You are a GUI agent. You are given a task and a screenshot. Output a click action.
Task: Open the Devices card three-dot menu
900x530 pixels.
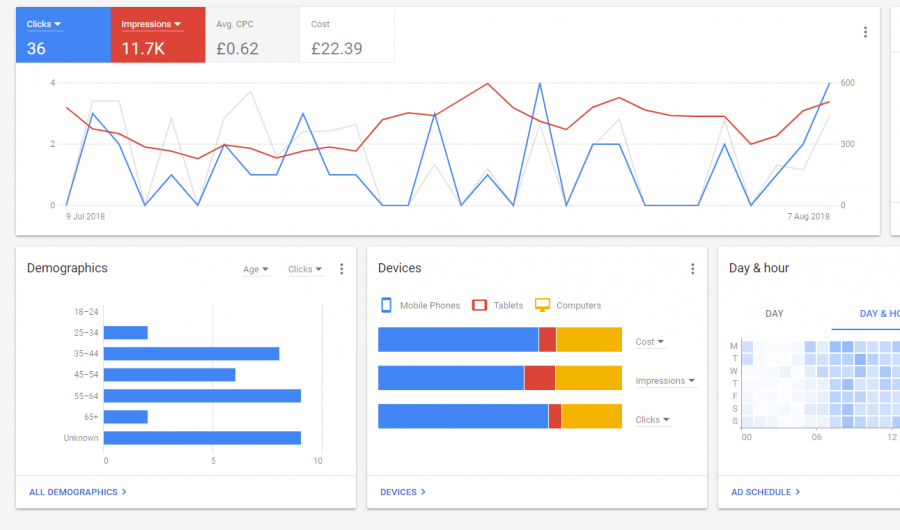(x=692, y=269)
